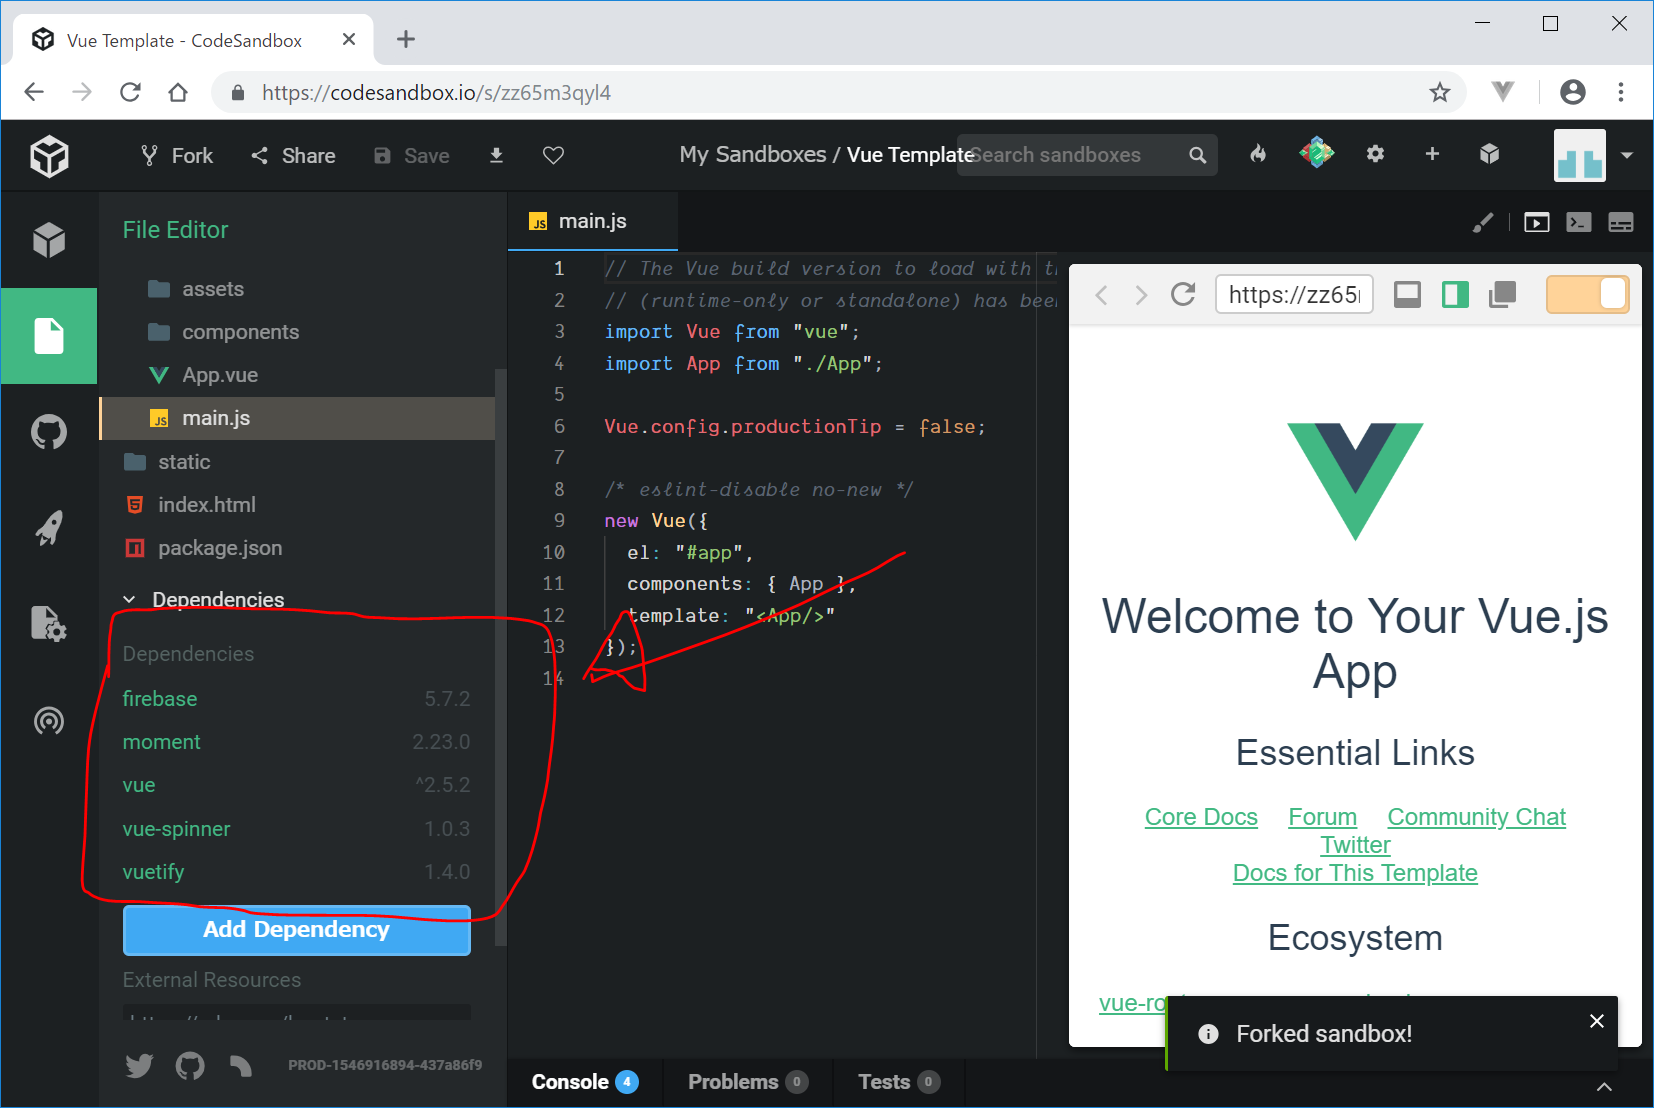Like sandbox with heart icon
This screenshot has width=1654, height=1108.
coord(553,155)
